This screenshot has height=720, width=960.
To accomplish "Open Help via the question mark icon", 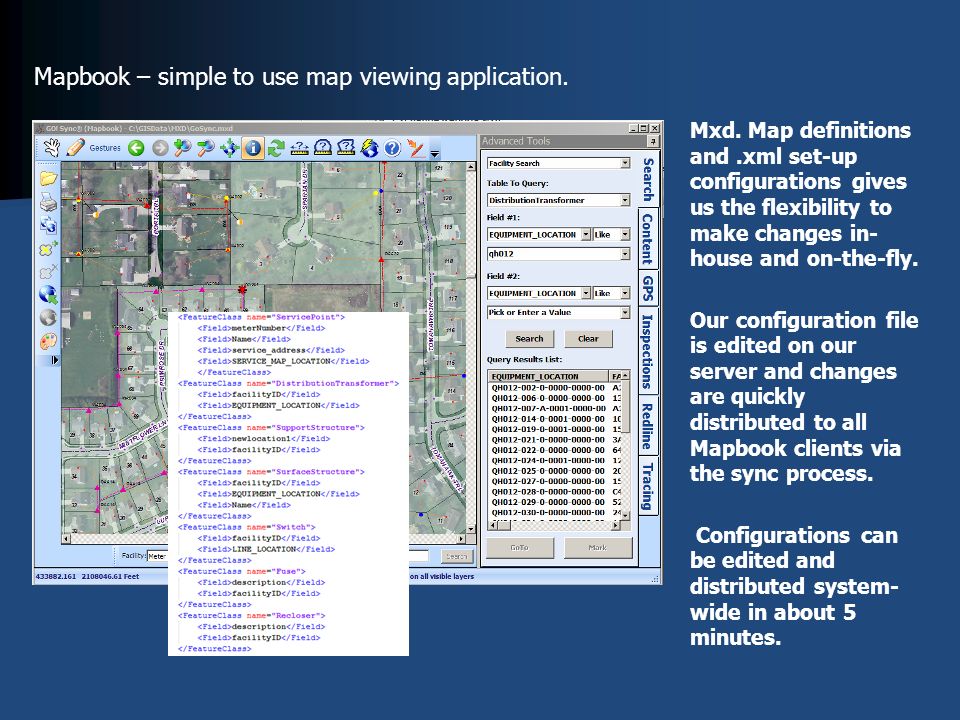I will point(392,148).
